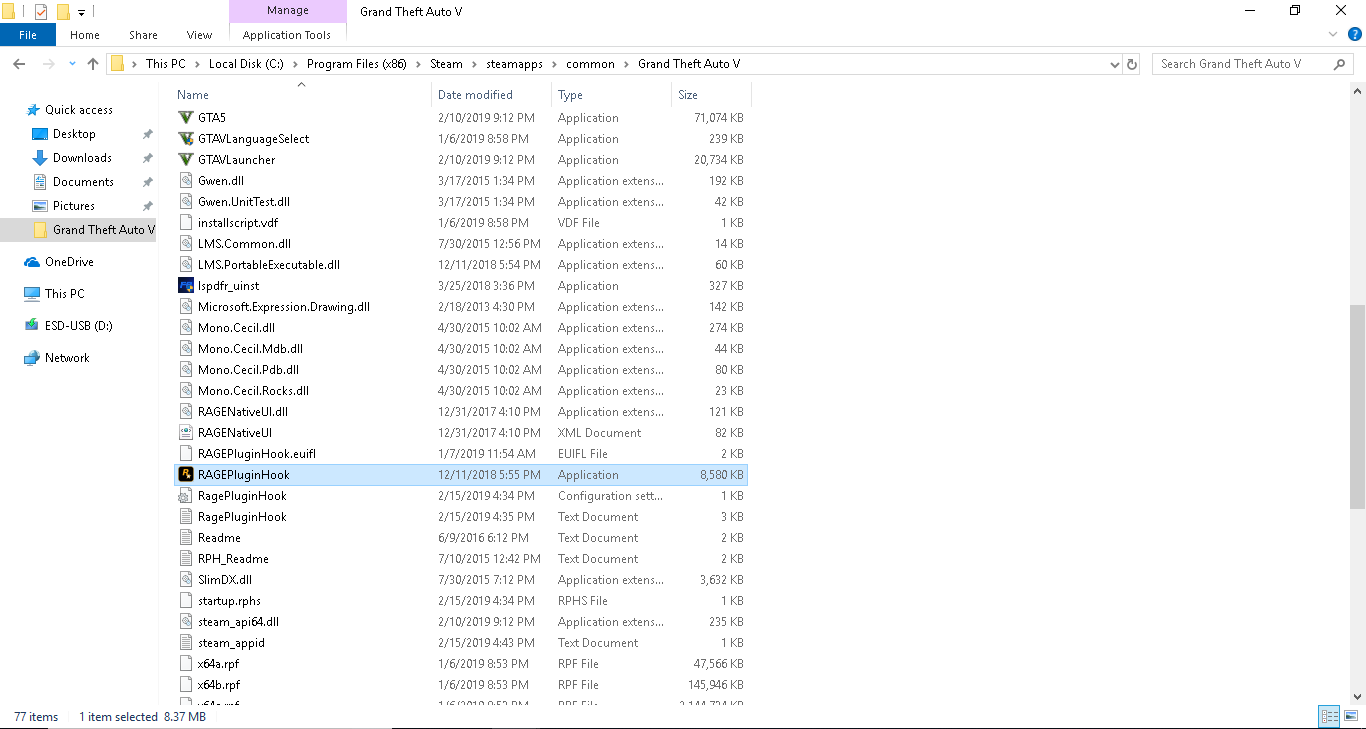This screenshot has height=729, width=1366.
Task: Select the GTAVLanguageSelect file icon
Action: tap(186, 139)
